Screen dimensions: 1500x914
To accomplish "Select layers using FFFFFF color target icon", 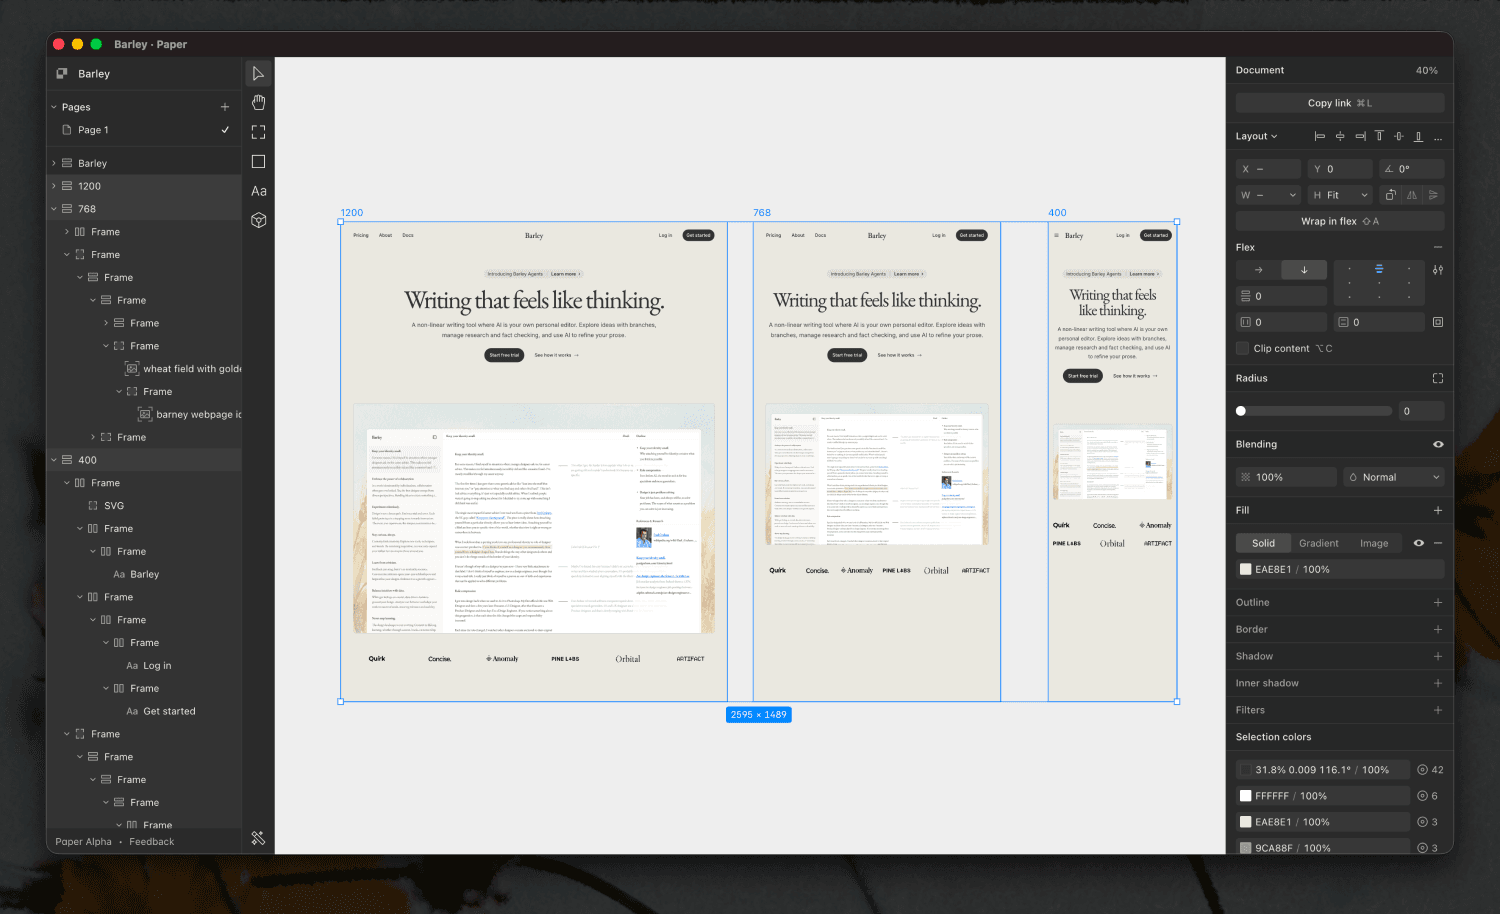I will [1422, 796].
